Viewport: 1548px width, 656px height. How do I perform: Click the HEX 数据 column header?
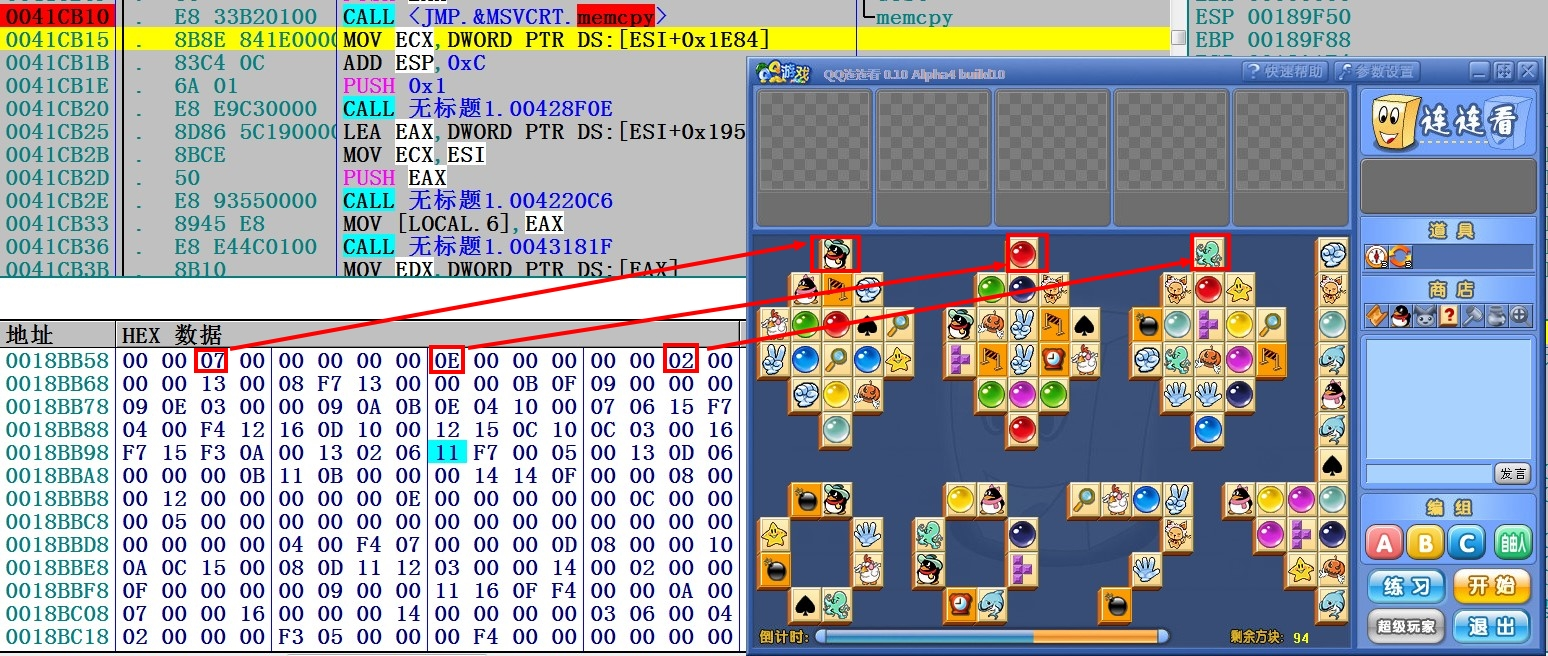(172, 334)
